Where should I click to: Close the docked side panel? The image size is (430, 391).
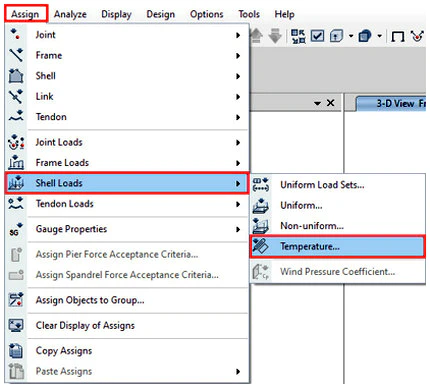coord(330,103)
